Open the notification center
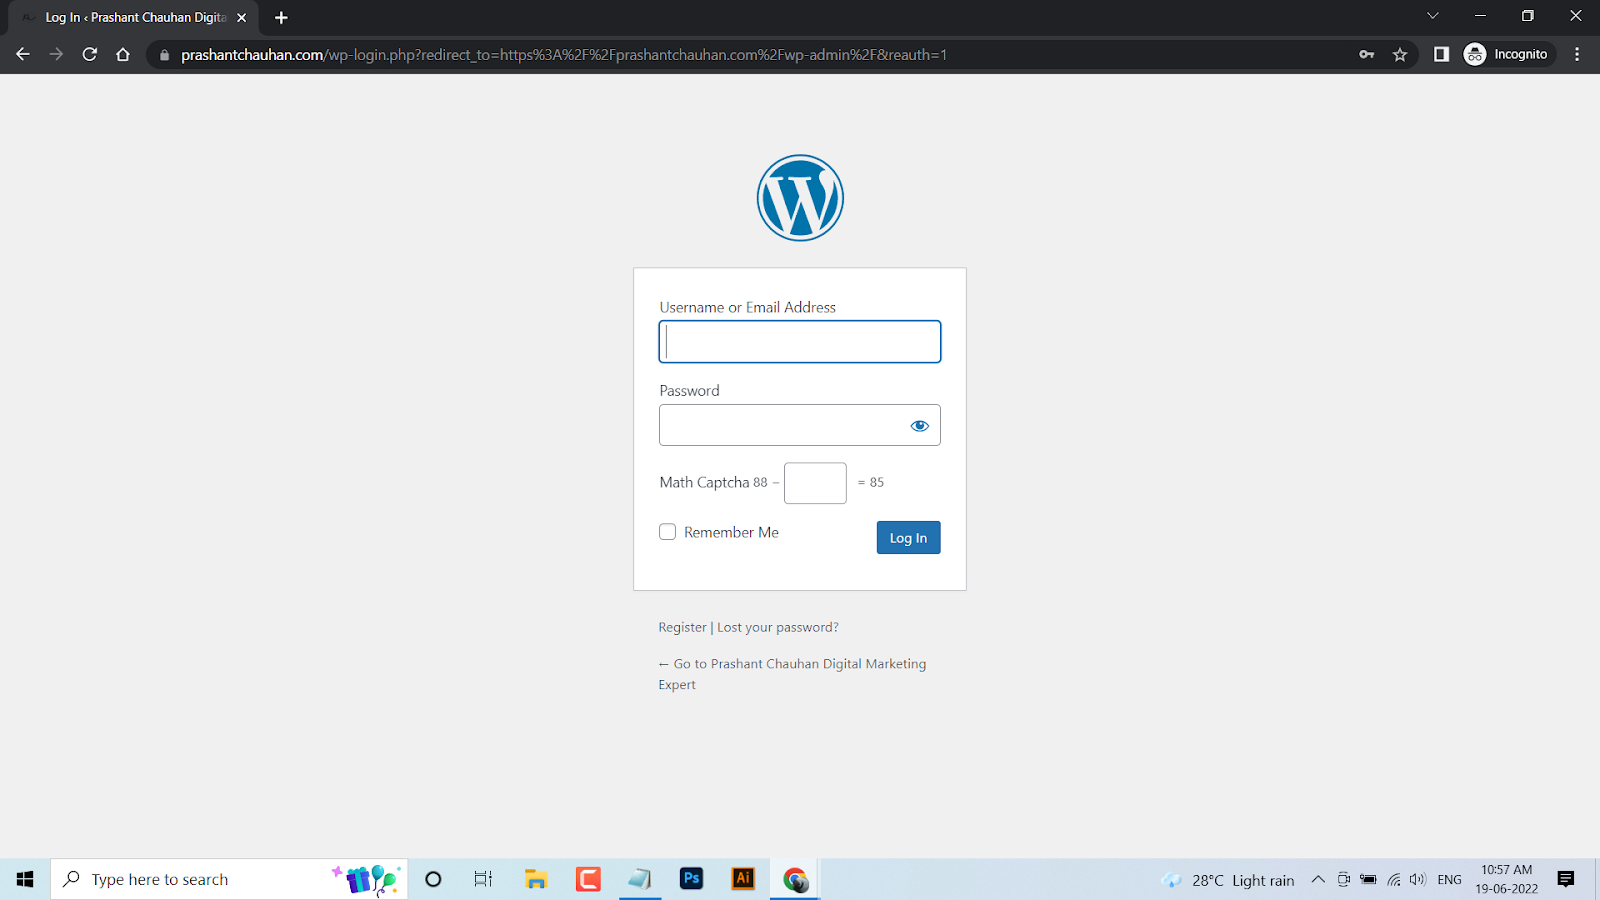 1566,879
